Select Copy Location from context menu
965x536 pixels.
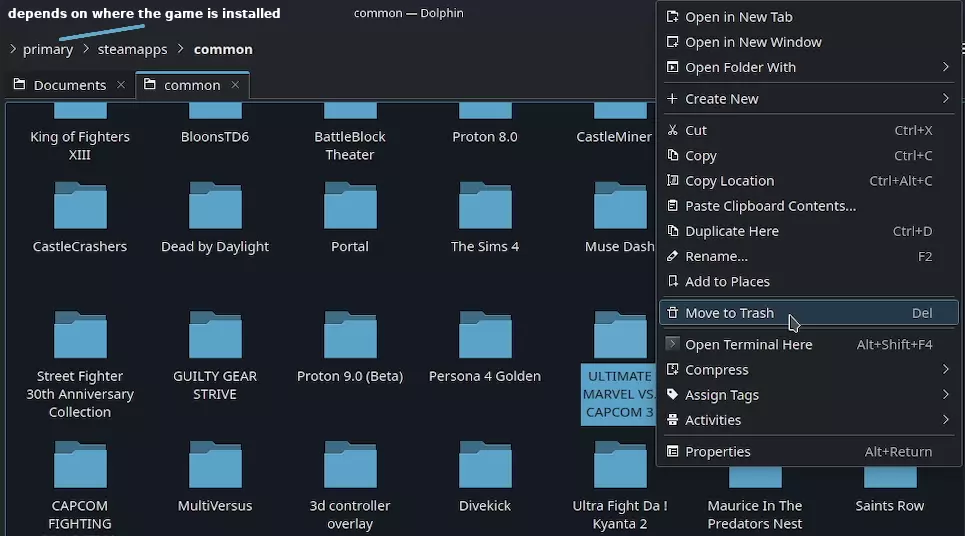click(x=809, y=180)
